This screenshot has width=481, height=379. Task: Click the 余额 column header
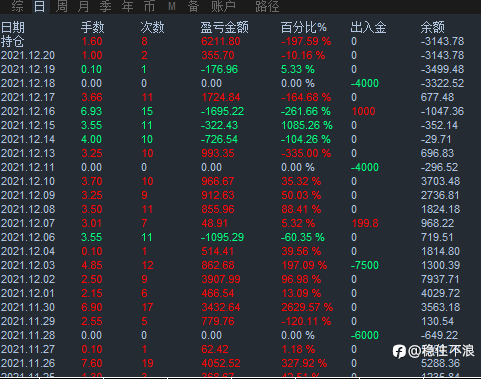point(433,27)
